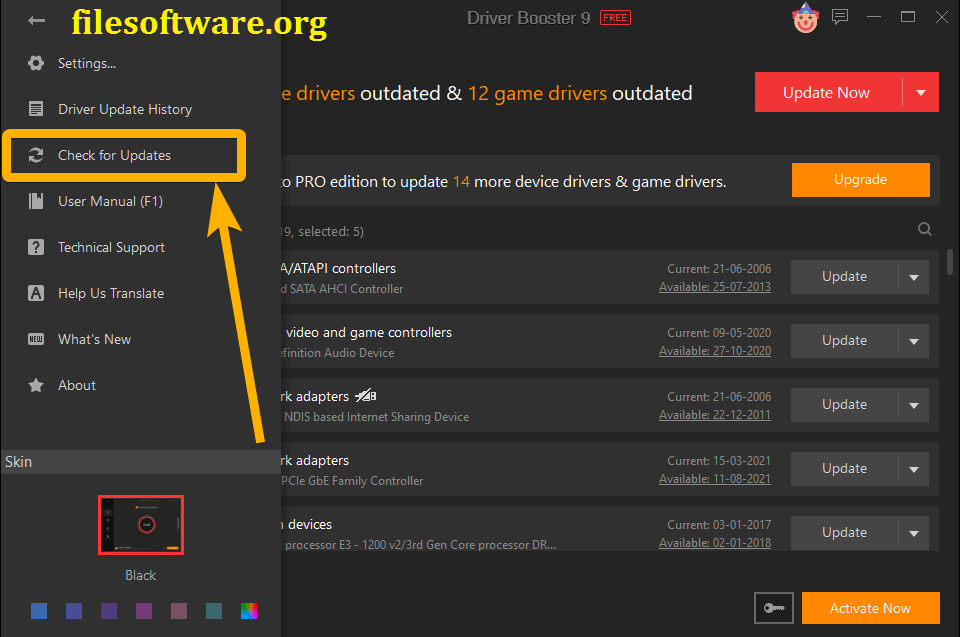The width and height of the screenshot is (960, 637).
Task: Select Check for Updates
Action: pyautogui.click(x=114, y=155)
